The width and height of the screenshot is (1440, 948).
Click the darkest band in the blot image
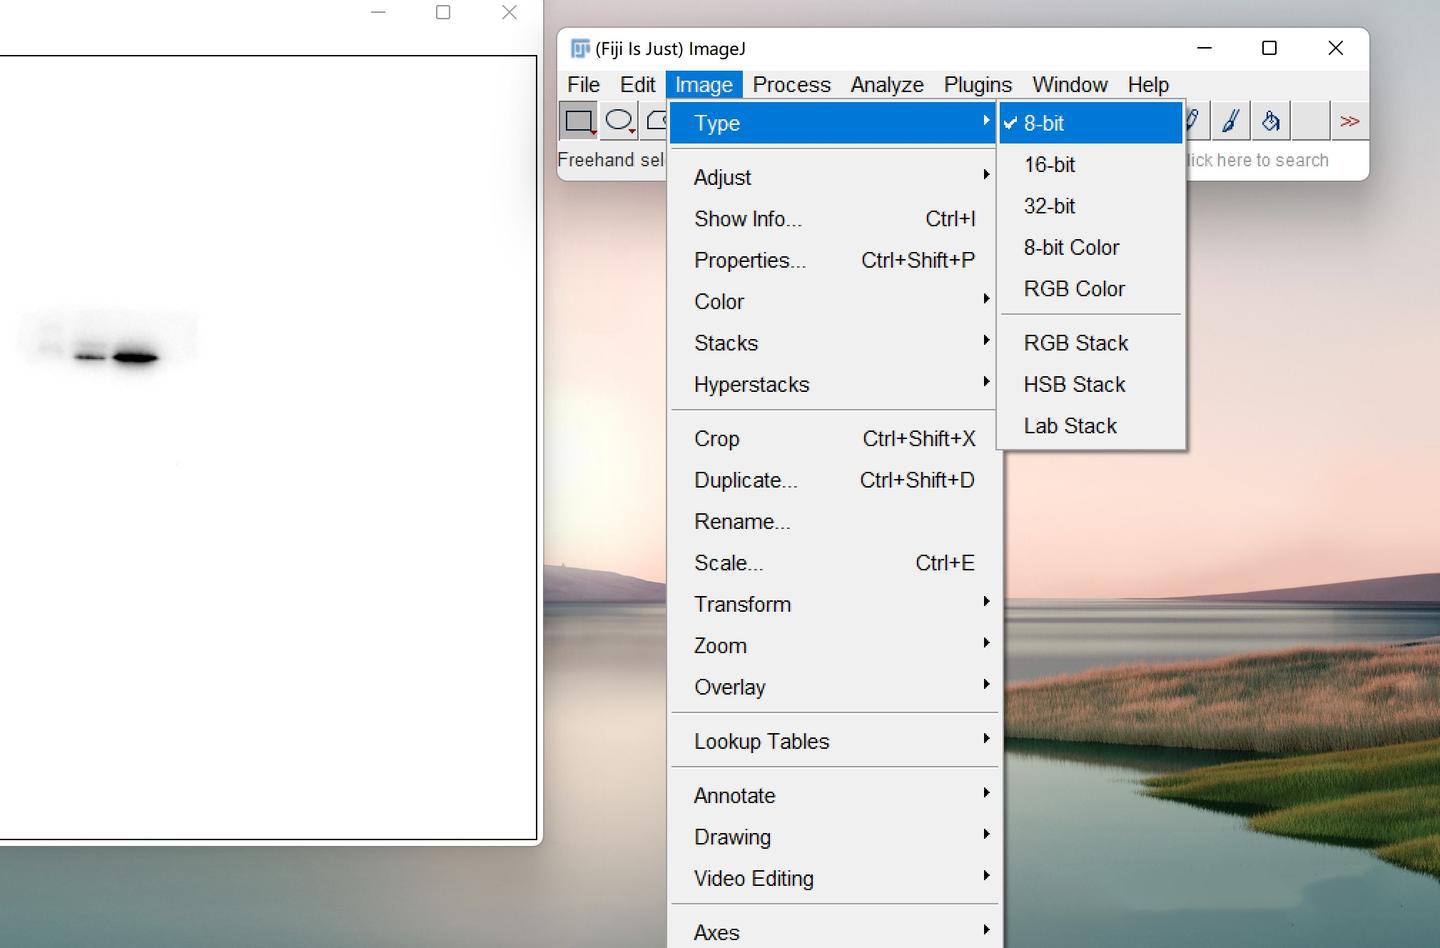tap(136, 357)
